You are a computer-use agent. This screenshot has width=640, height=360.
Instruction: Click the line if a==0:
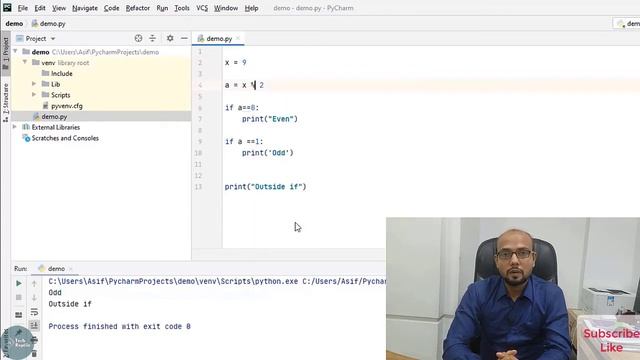242,108
